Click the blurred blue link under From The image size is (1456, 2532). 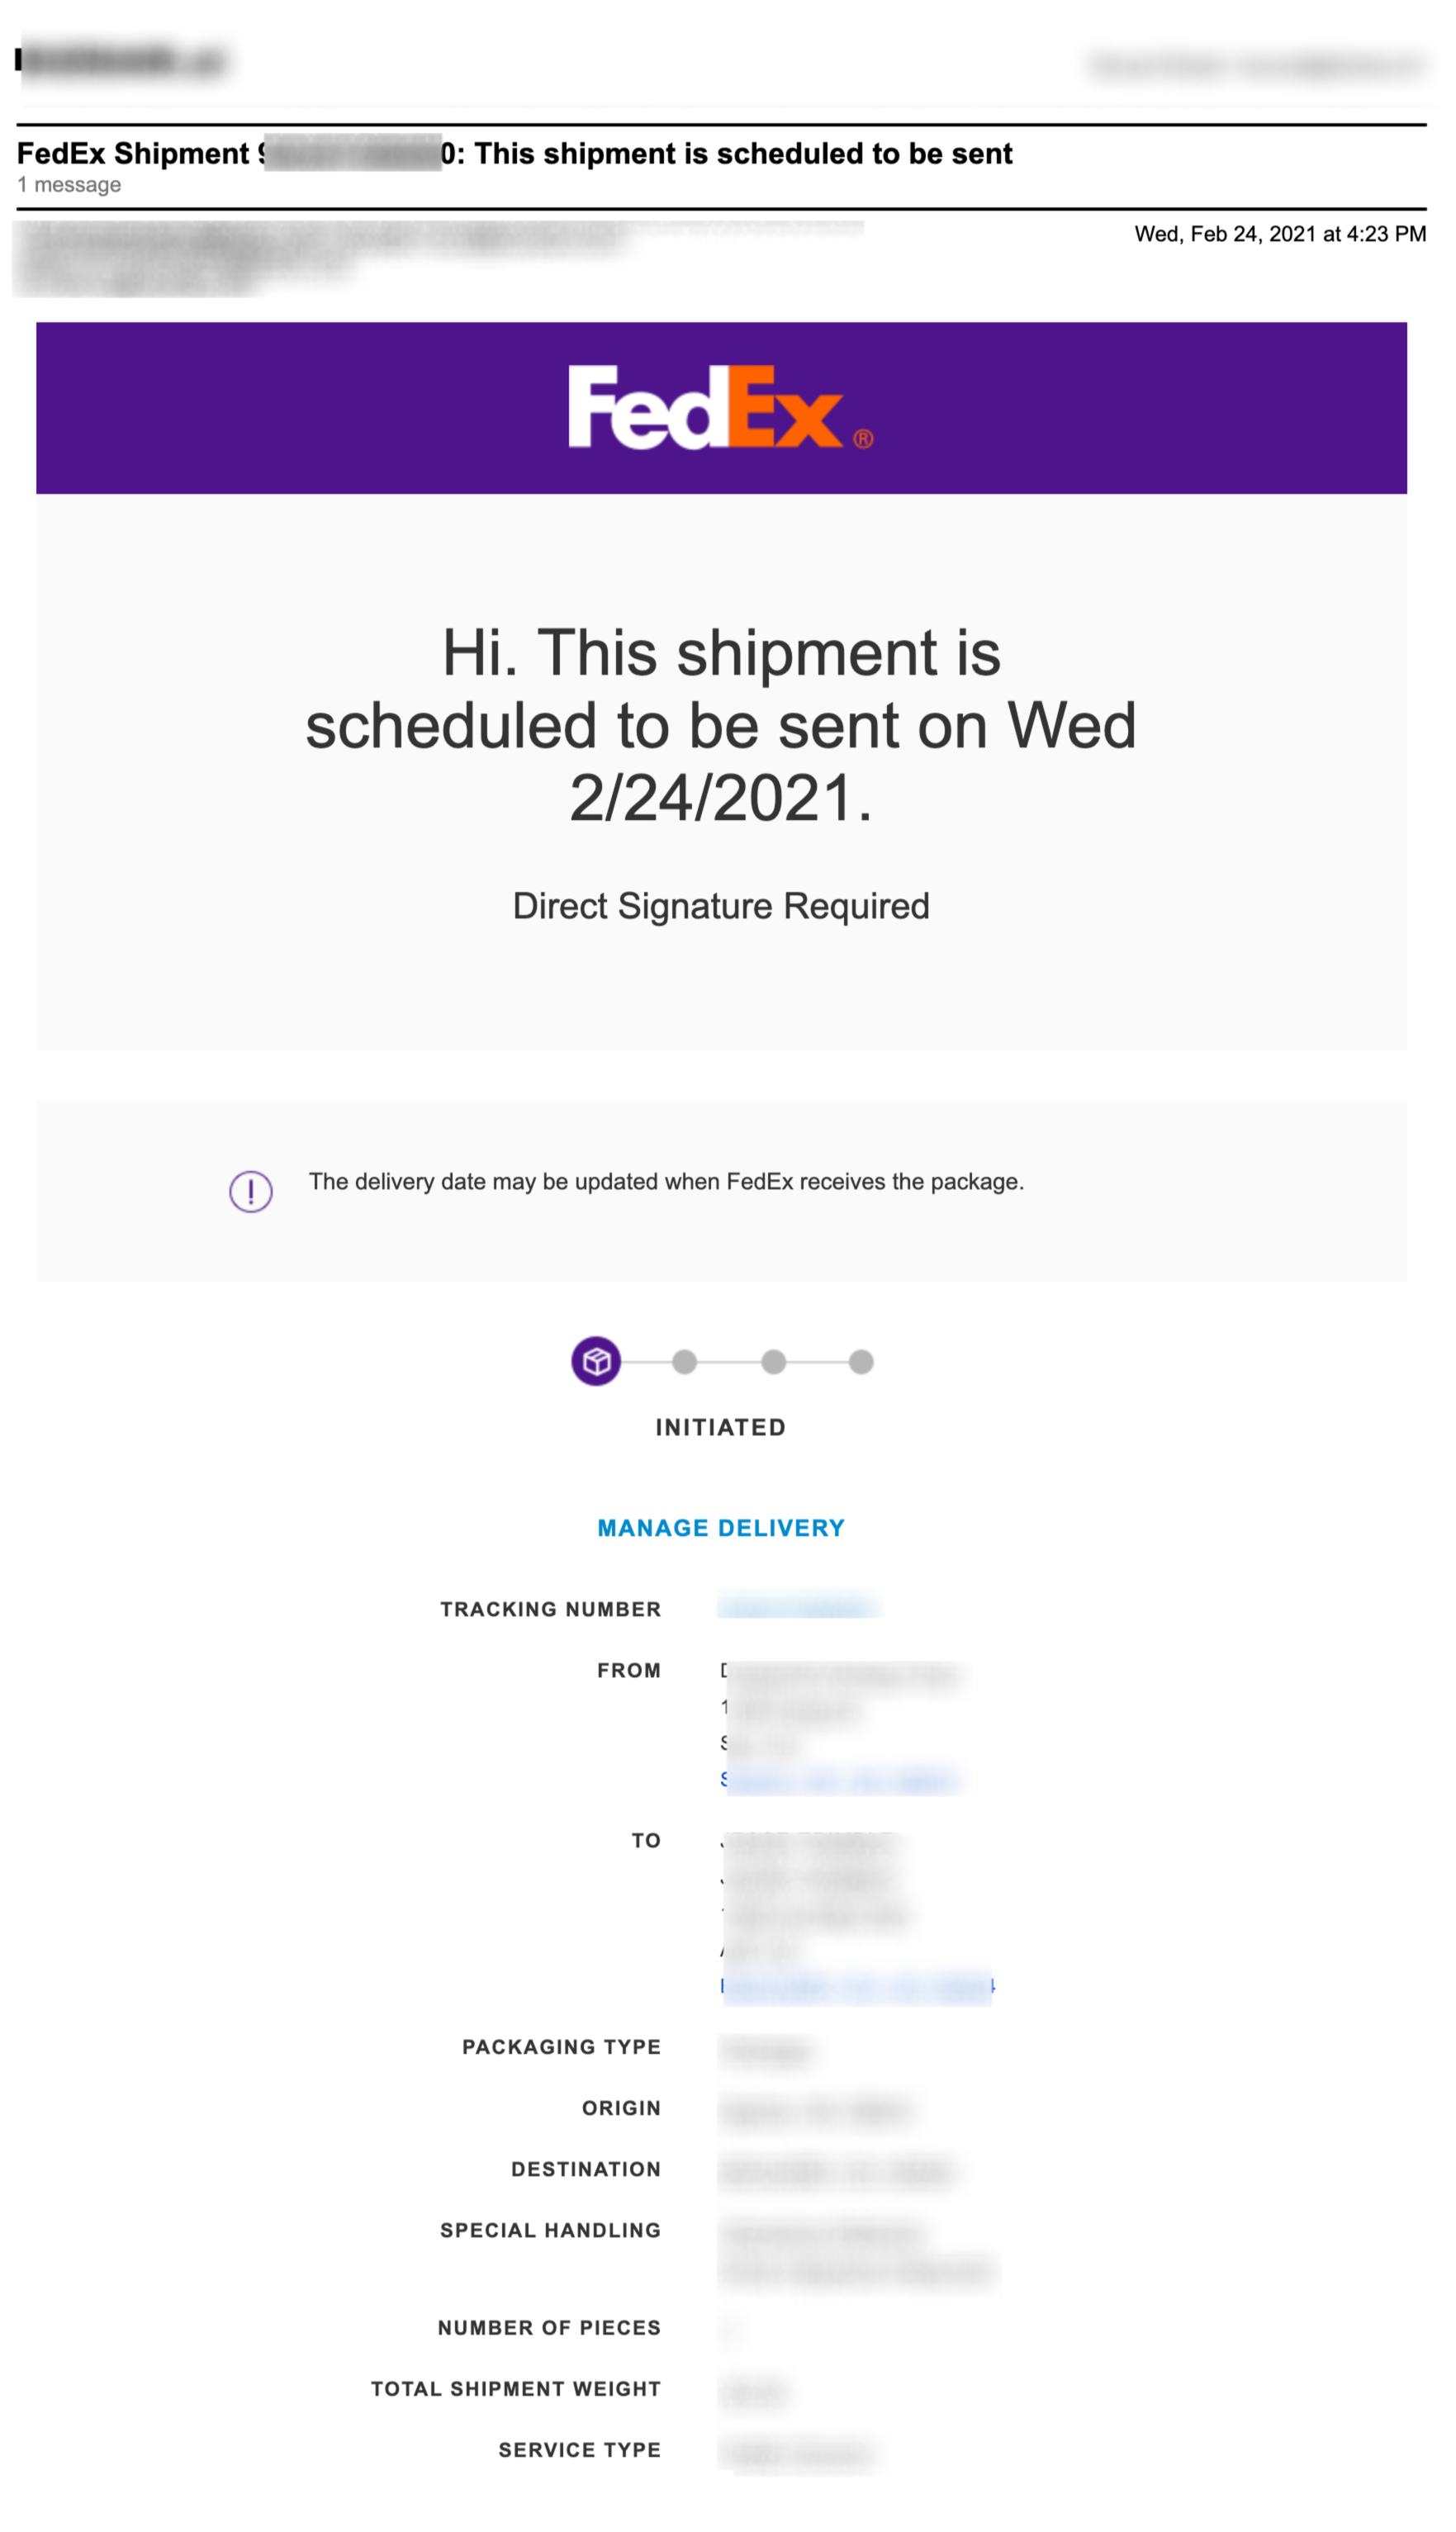(840, 1780)
